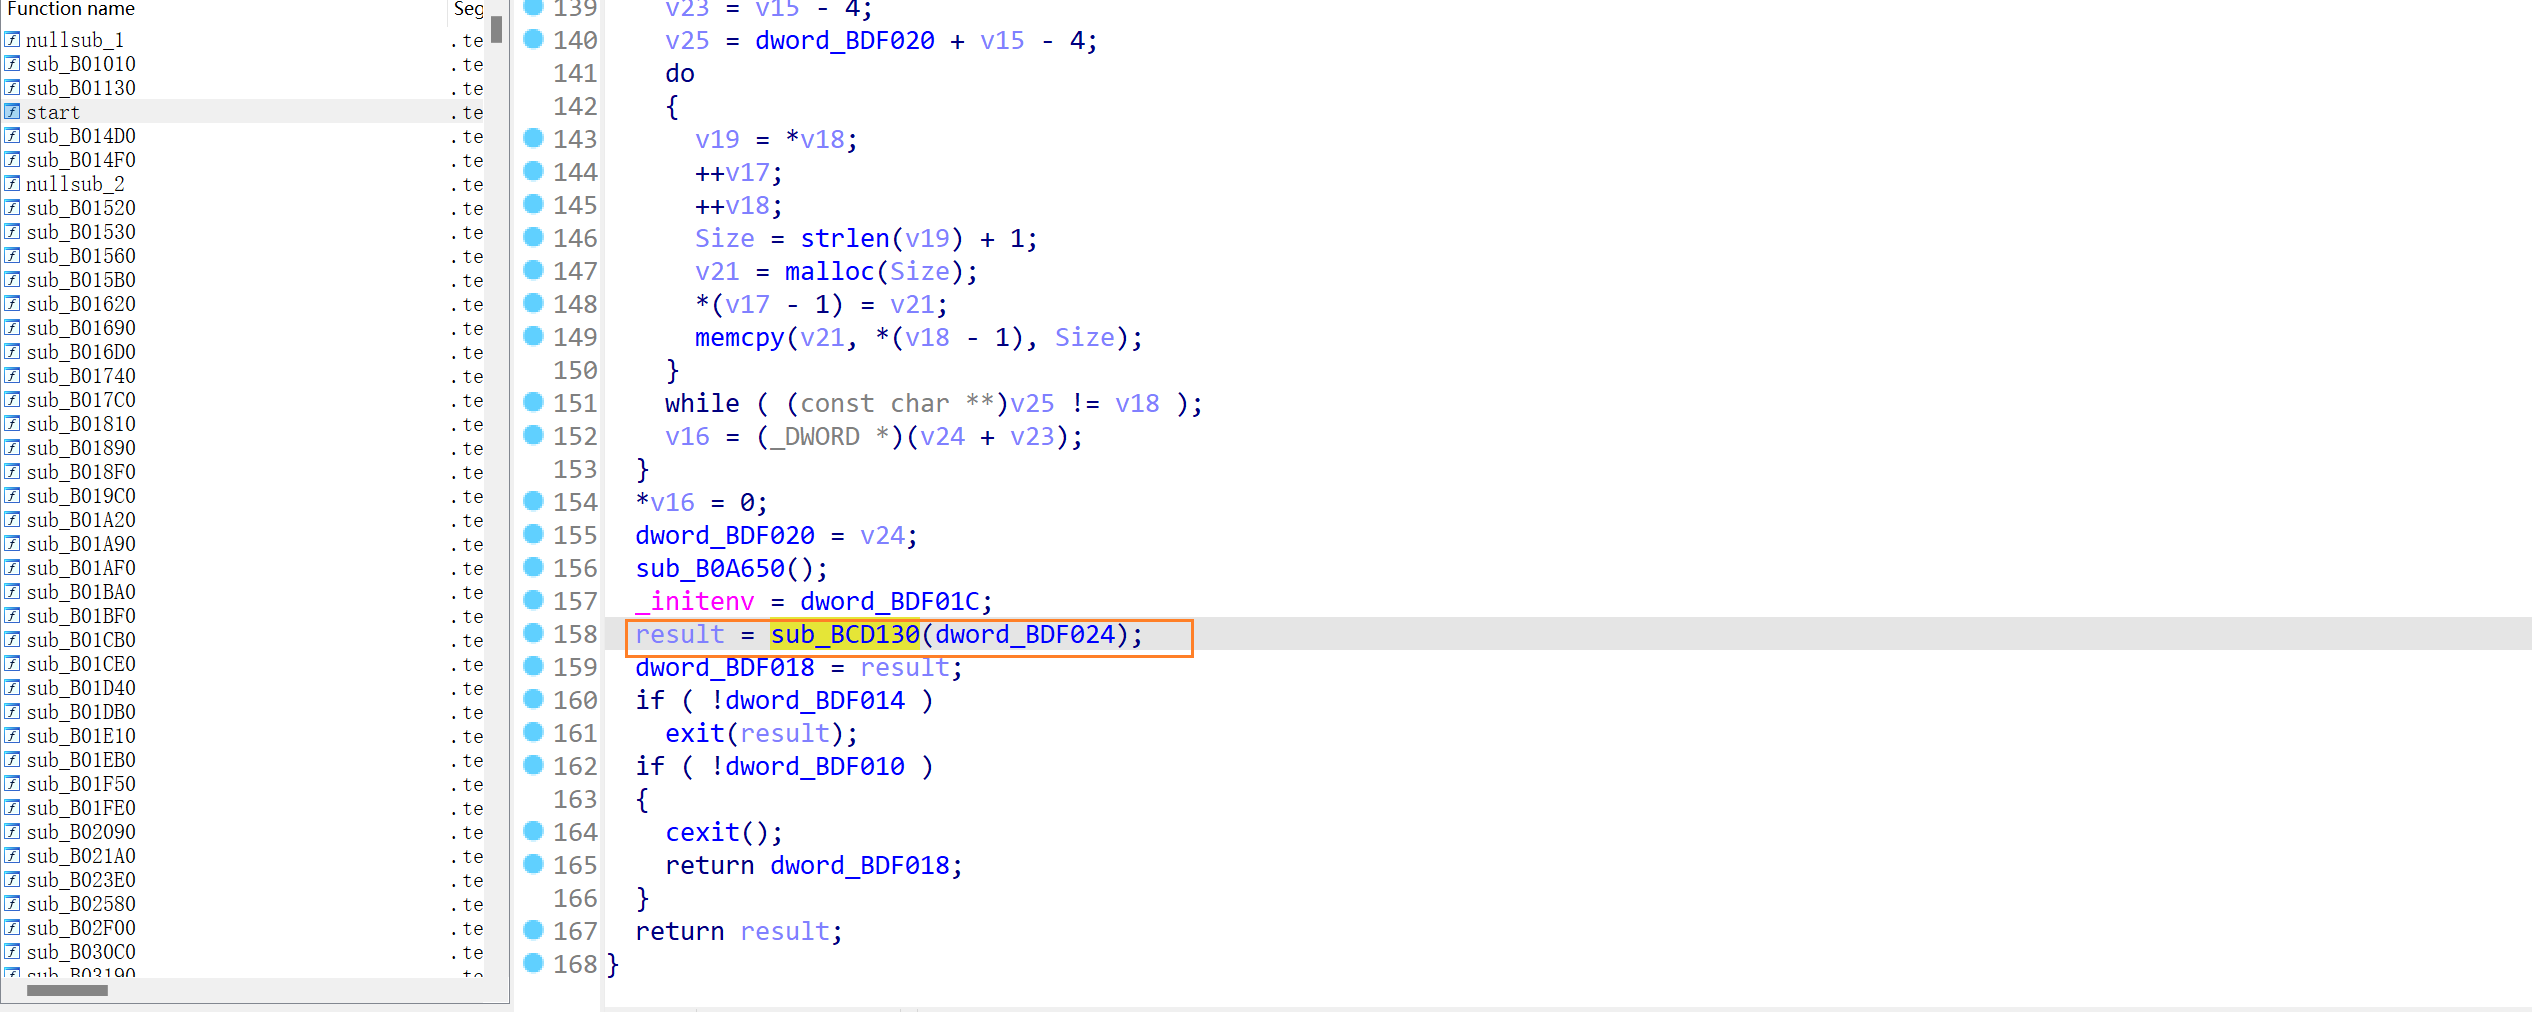Click the function list vertical scrollbar thumb
The image size is (2532, 1012).
click(x=497, y=29)
